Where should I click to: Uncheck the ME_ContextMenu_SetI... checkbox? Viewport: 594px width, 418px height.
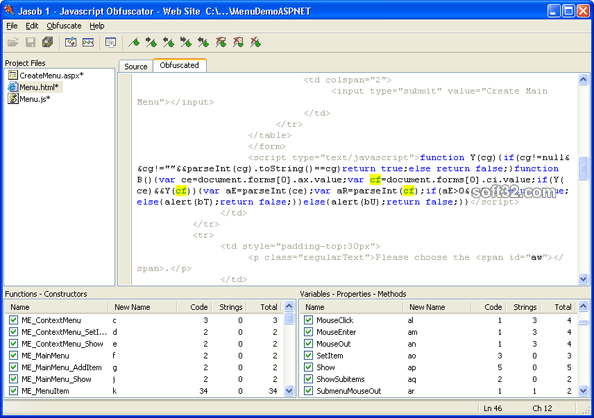[x=14, y=332]
